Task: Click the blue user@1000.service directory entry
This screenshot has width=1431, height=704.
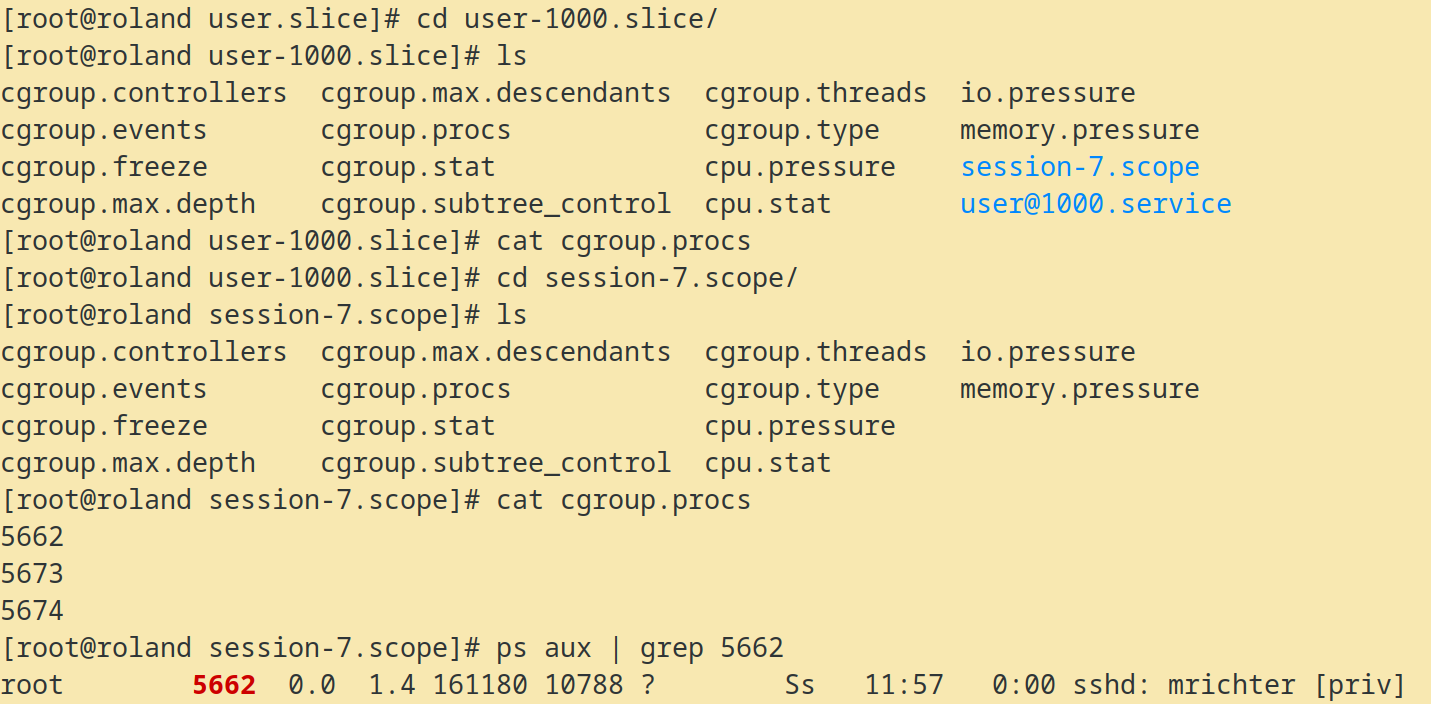Action: 1095,204
